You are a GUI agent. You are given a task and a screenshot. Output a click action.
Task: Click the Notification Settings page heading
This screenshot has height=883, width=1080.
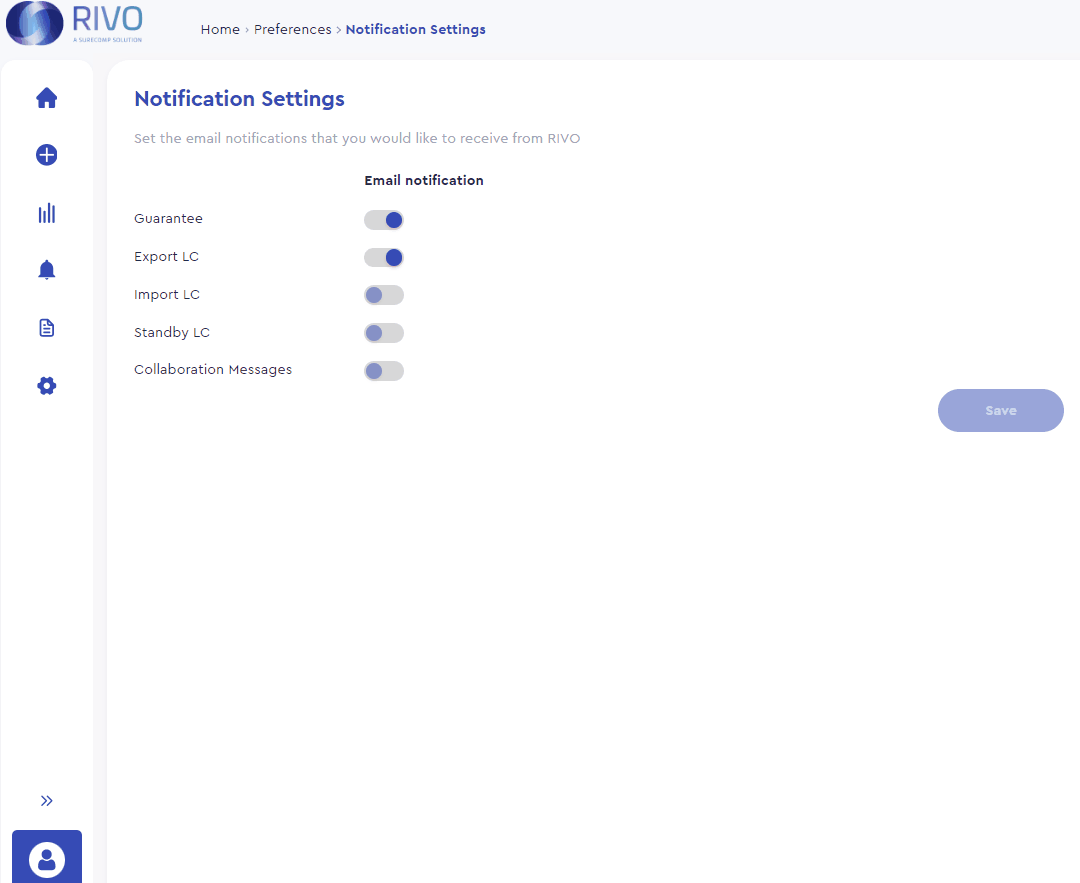point(239,98)
